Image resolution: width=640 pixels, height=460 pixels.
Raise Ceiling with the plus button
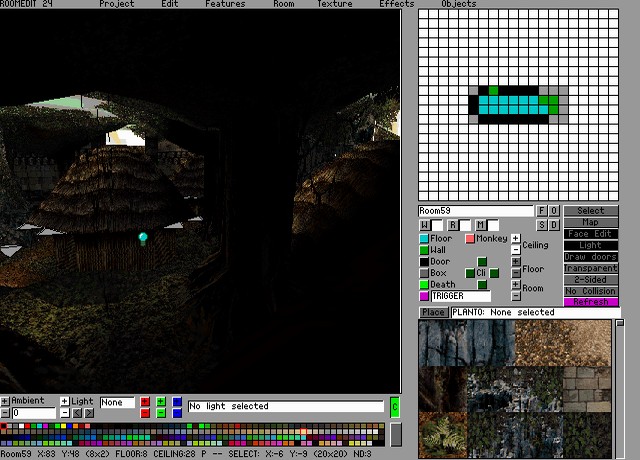515,239
